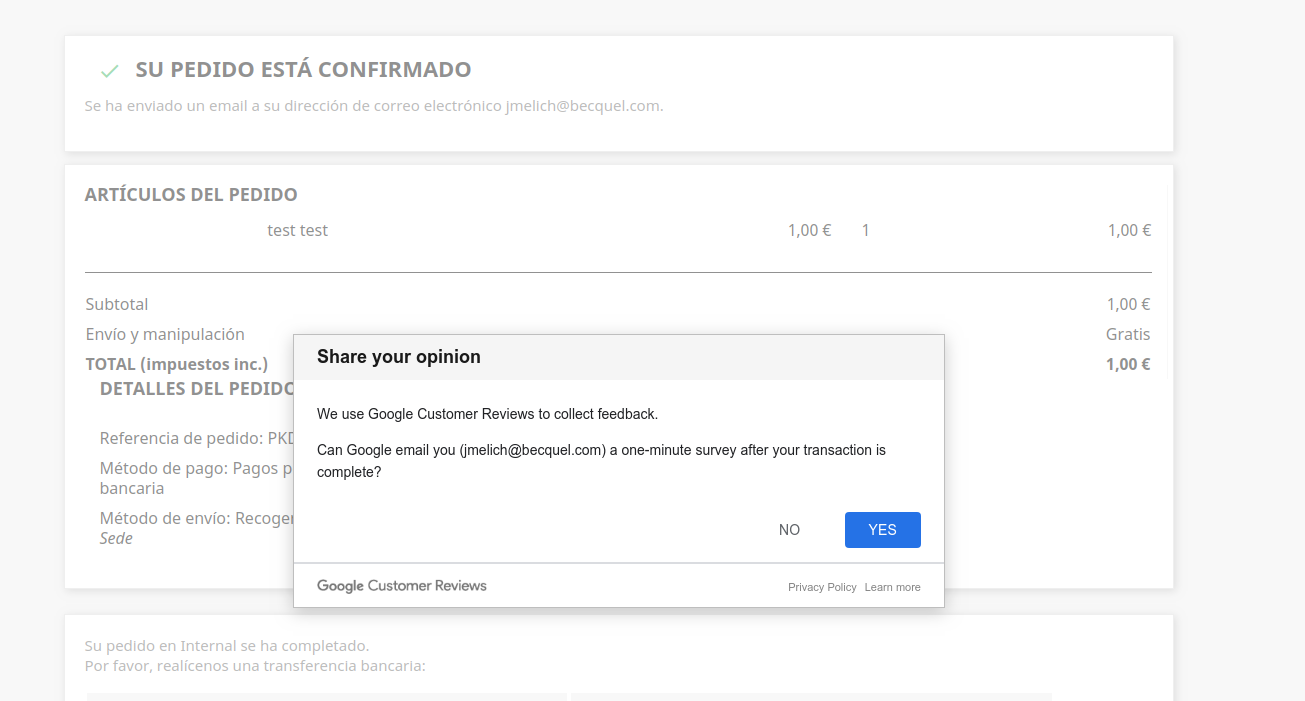This screenshot has width=1305, height=701.
Task: Click the "test test" product name
Action: click(298, 231)
